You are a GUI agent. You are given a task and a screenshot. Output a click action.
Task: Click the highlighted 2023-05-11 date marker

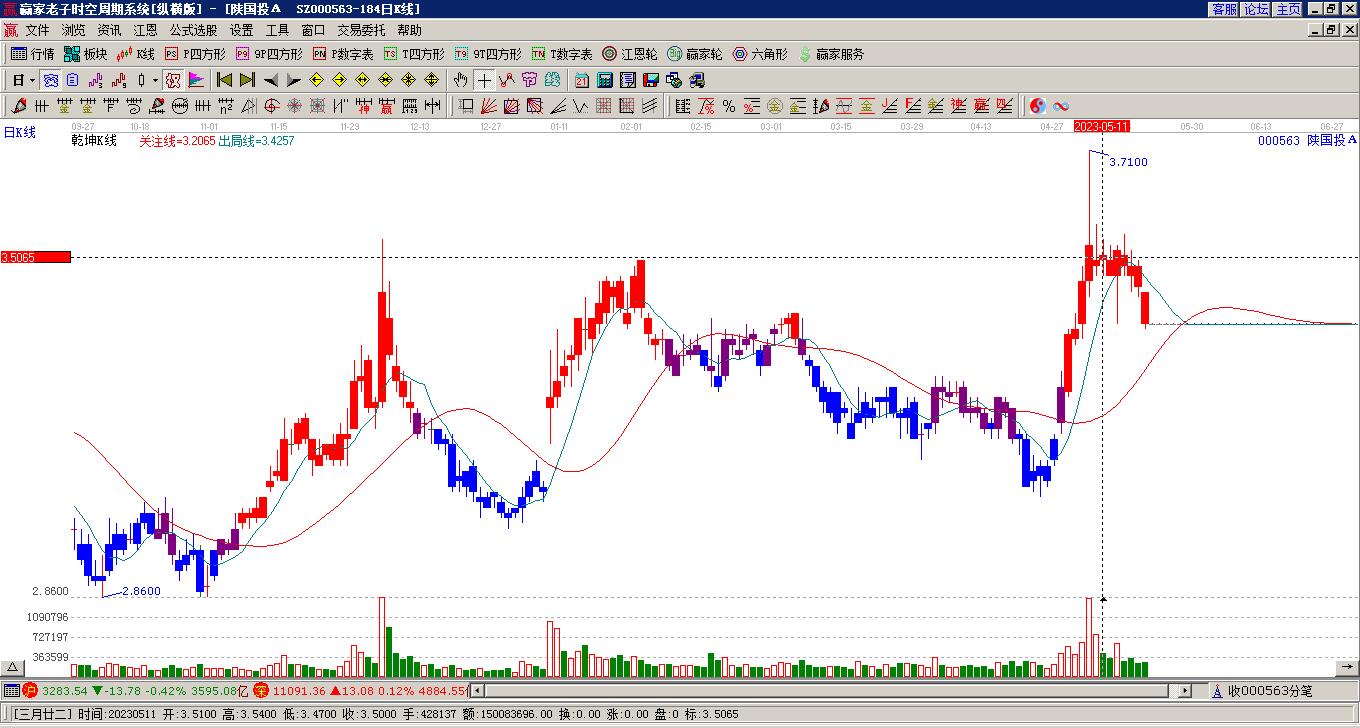[x=1102, y=126]
